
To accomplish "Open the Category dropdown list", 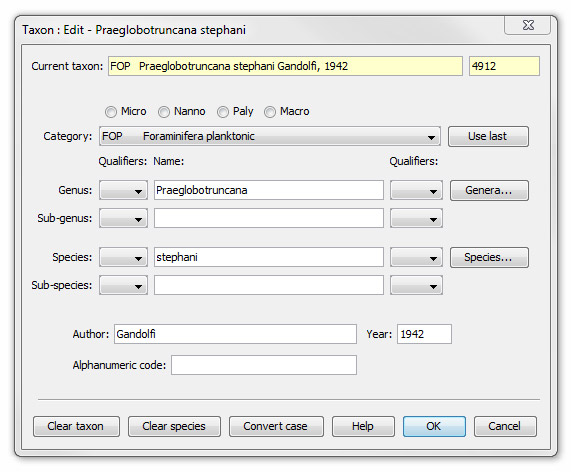I will click(x=269, y=137).
